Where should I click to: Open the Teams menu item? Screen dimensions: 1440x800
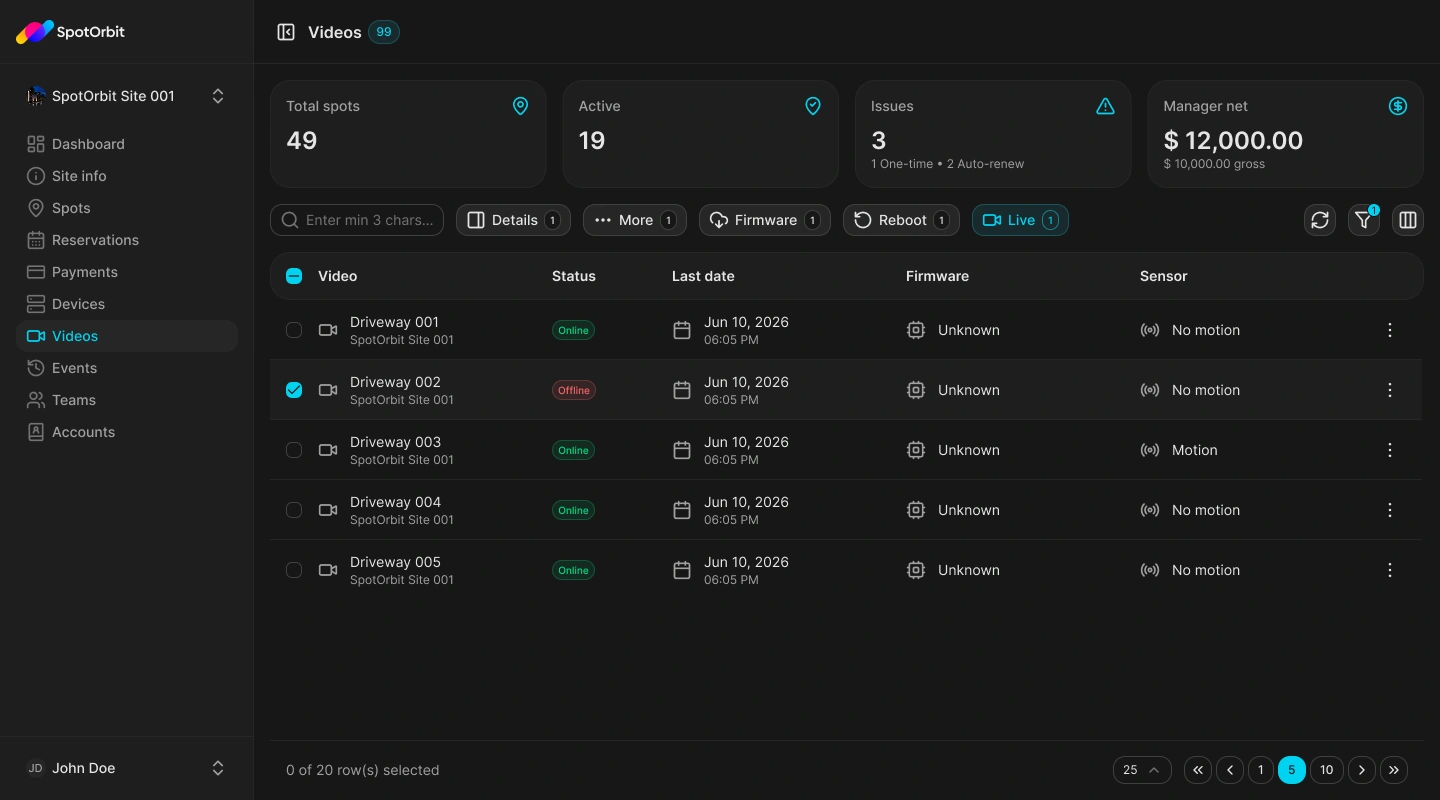[127, 400]
